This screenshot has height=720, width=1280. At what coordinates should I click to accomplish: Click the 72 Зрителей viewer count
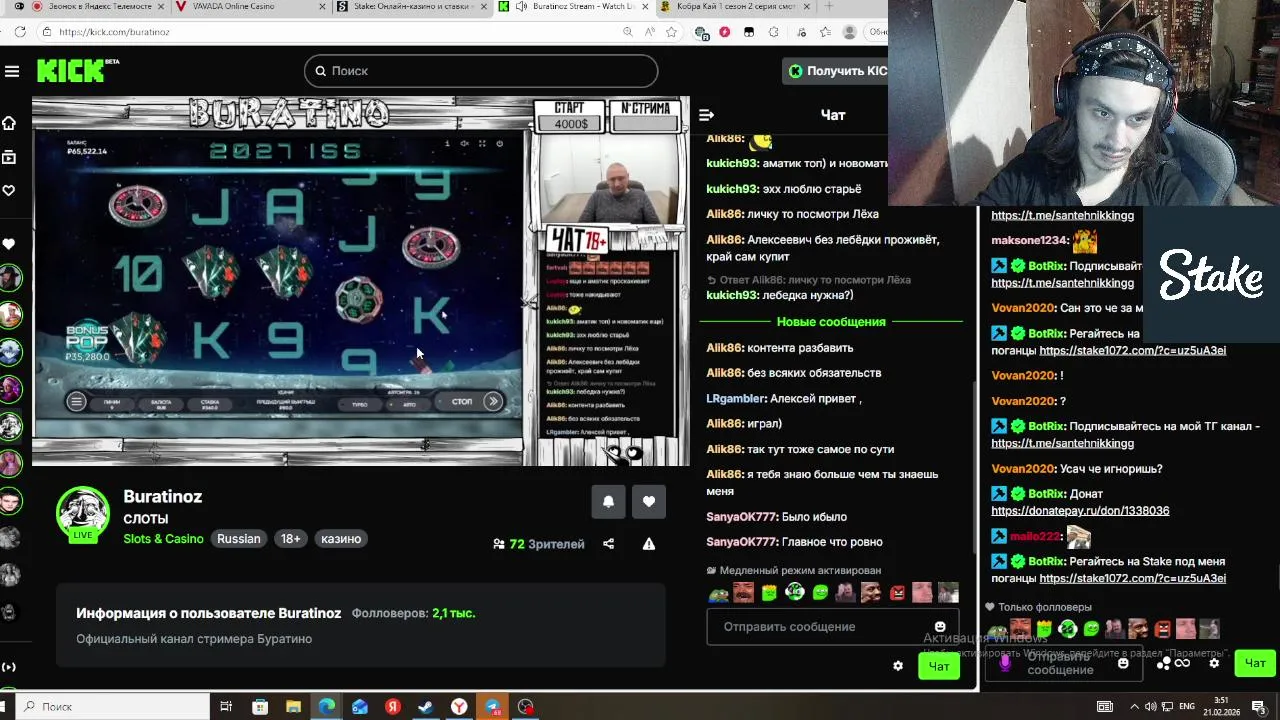[539, 544]
